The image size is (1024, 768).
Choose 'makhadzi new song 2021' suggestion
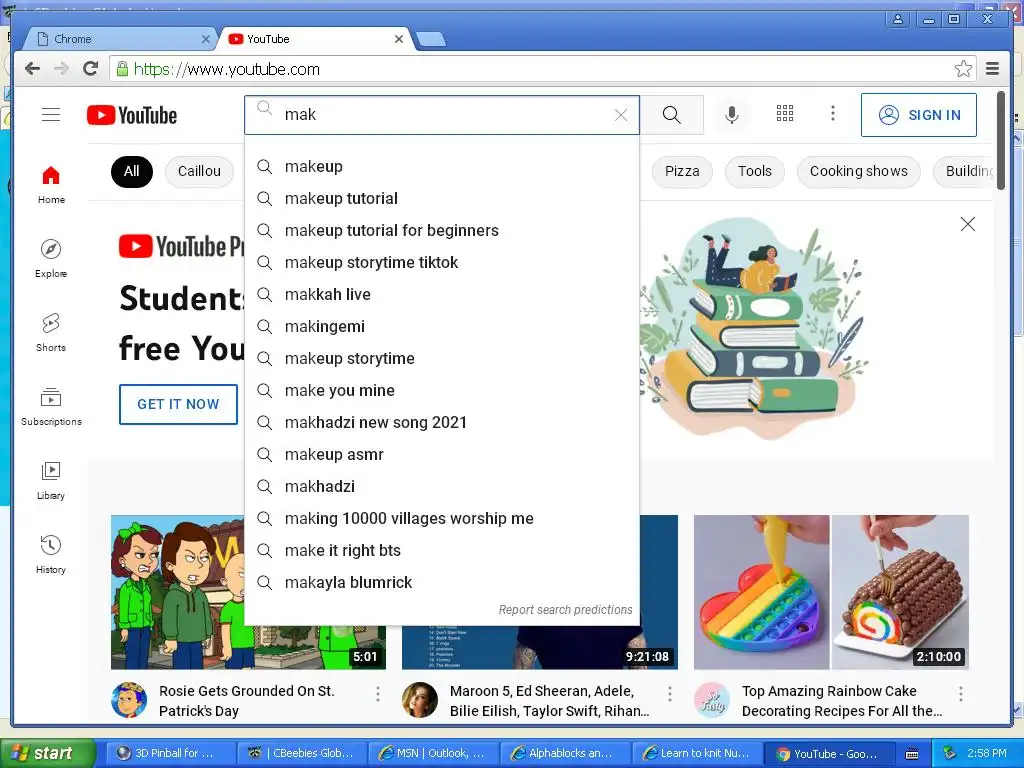[442, 423]
